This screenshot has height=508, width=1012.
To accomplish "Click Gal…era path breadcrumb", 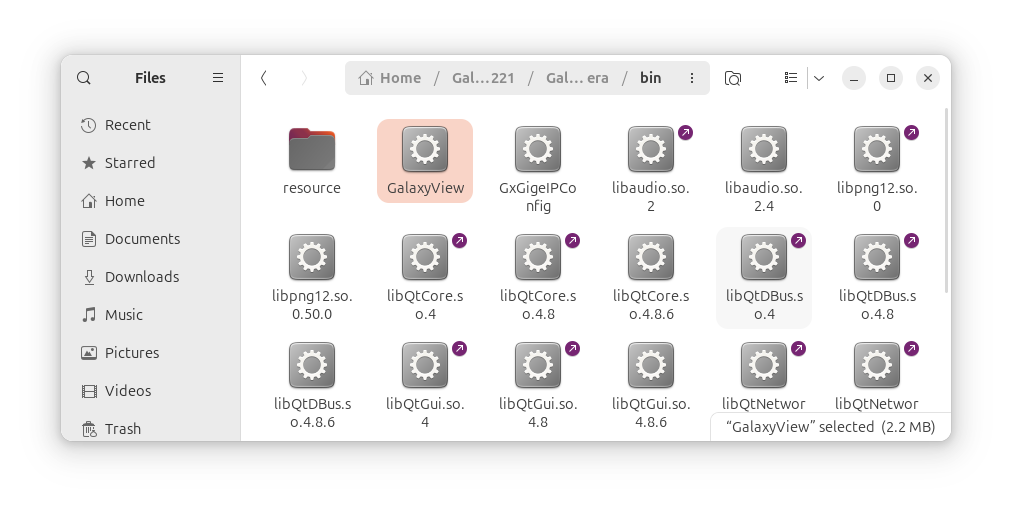I will point(577,78).
